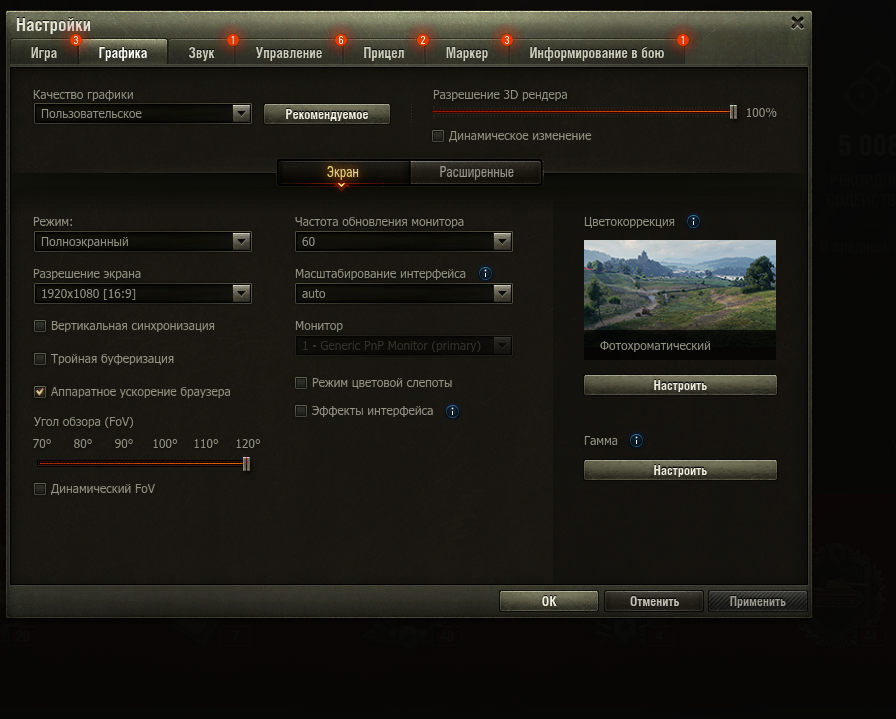
Task: Click badge on Информирование в бою tab
Action: coord(681,42)
